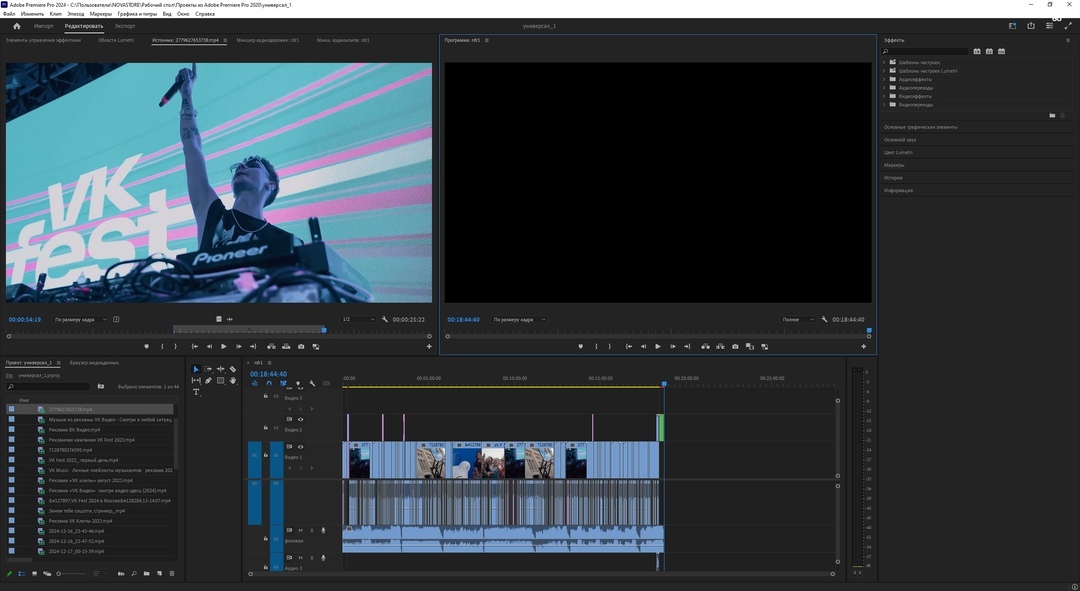Click Lift button in Program monitor

(705, 346)
